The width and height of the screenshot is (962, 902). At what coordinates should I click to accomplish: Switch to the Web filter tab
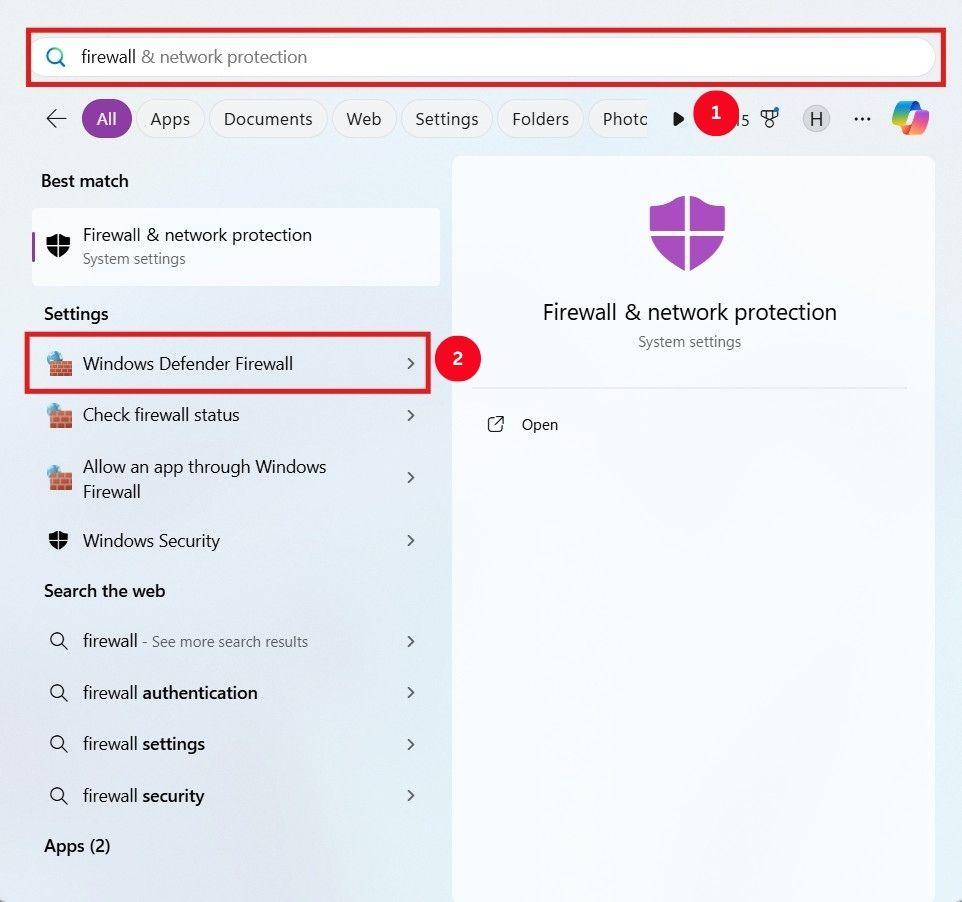point(364,118)
